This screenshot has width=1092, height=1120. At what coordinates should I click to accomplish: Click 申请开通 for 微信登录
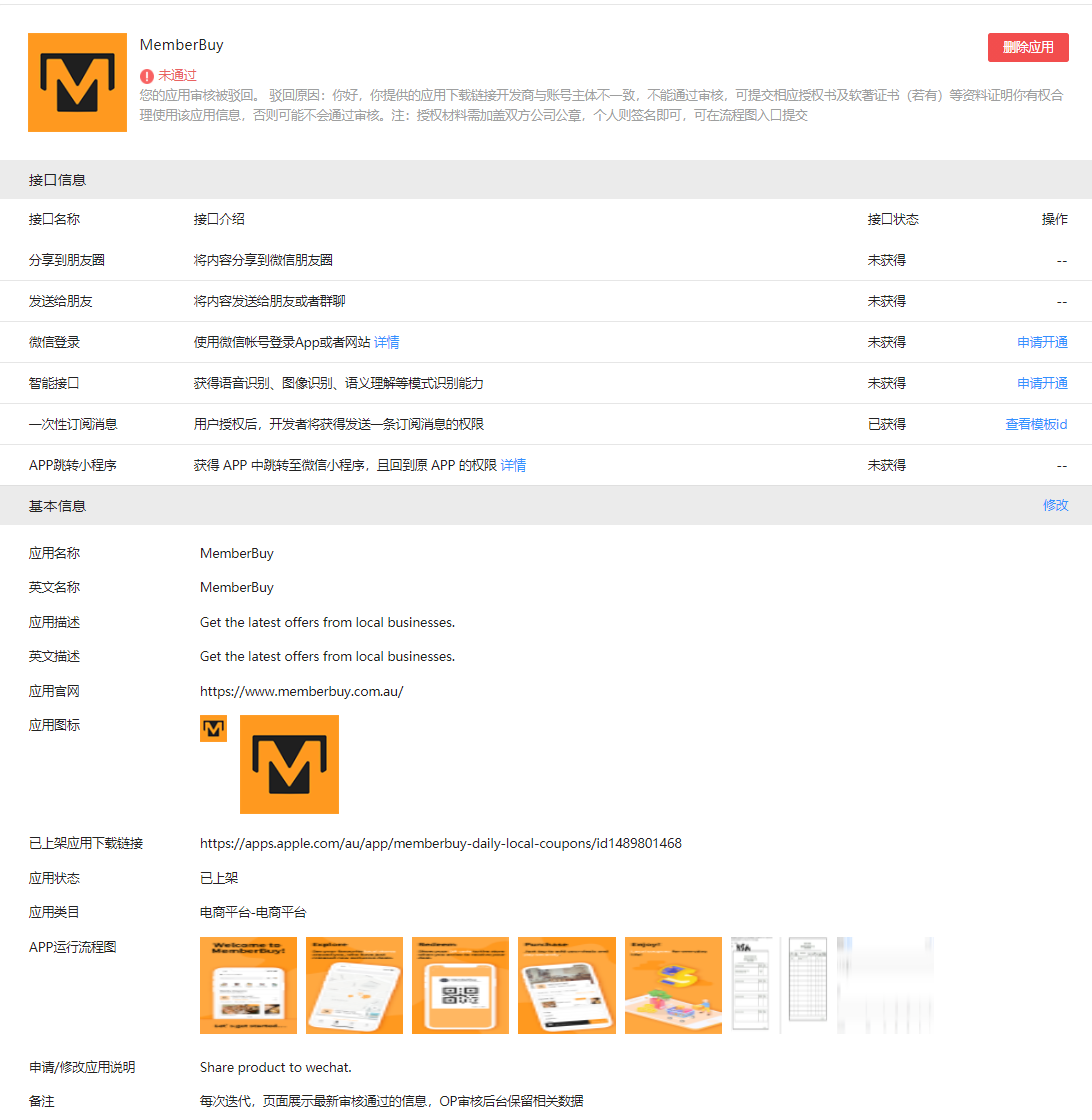(1042, 342)
